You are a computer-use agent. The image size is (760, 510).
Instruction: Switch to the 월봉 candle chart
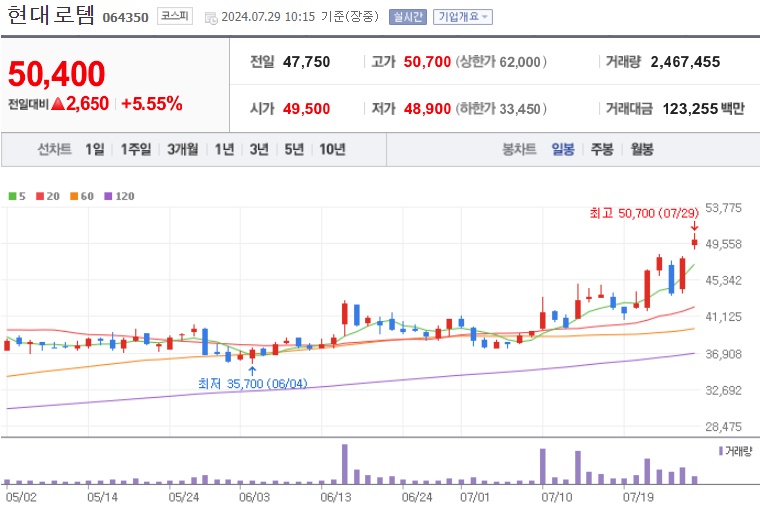click(x=642, y=149)
